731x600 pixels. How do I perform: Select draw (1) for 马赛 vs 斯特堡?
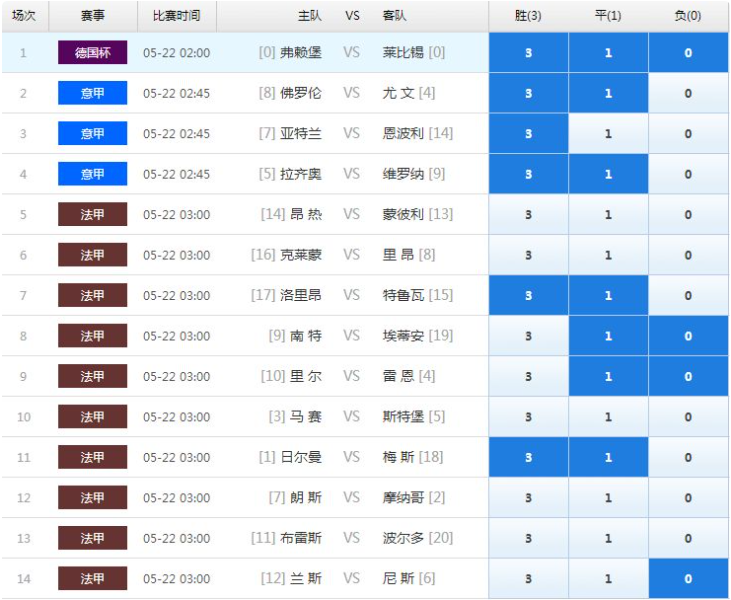608,417
